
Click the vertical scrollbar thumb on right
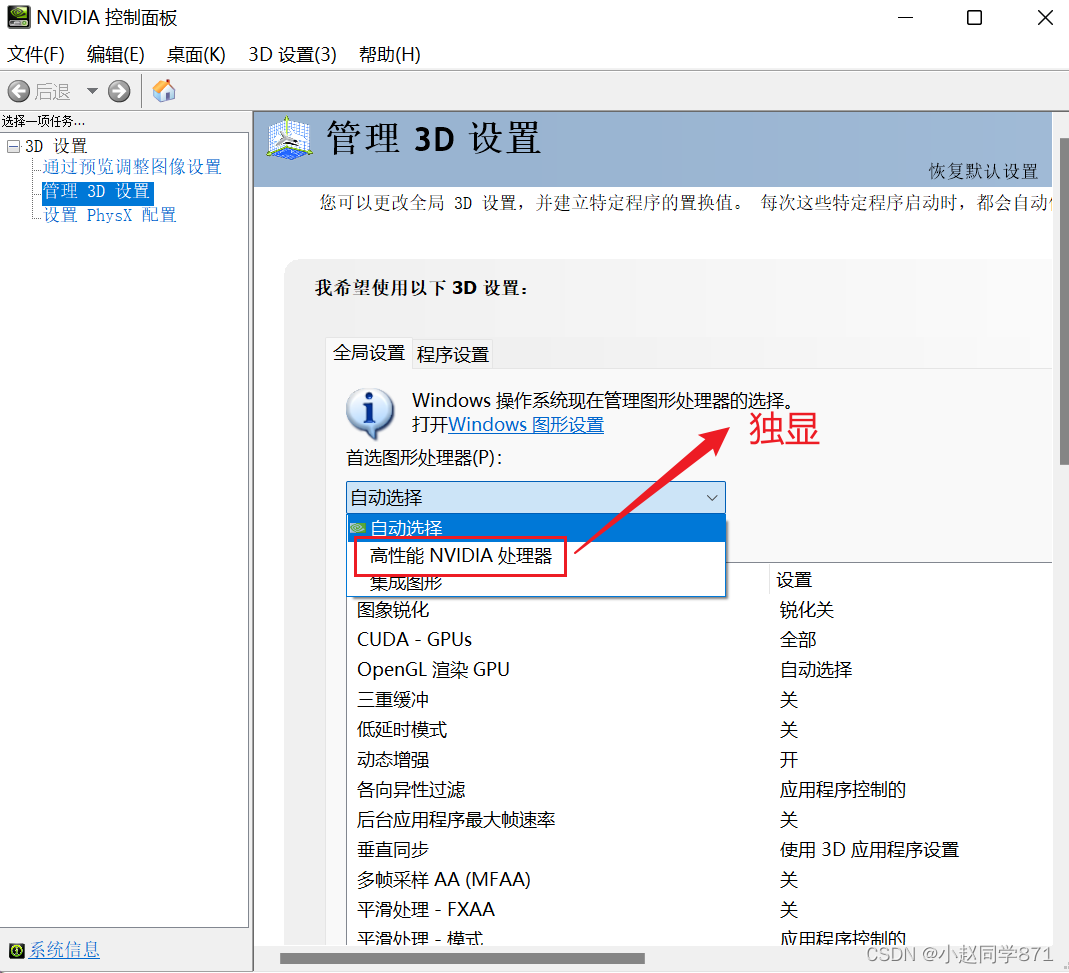point(1064,301)
